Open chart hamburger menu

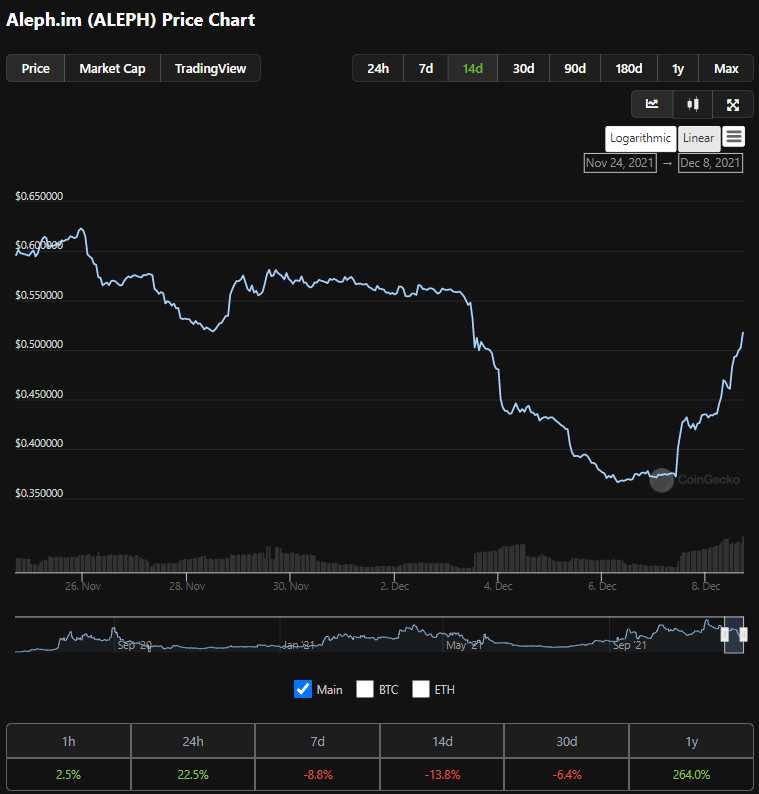click(x=734, y=137)
